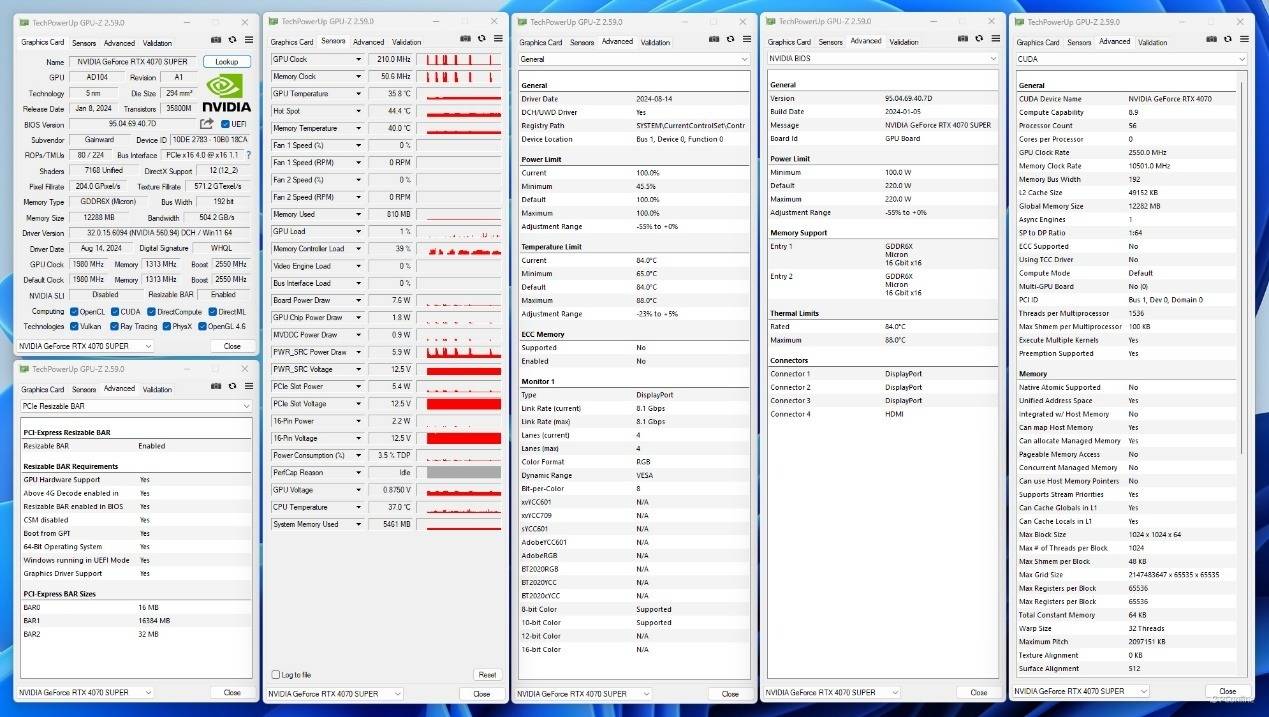Click the PerfCap Reason gray bar
This screenshot has height=717, width=1269.
(464, 472)
